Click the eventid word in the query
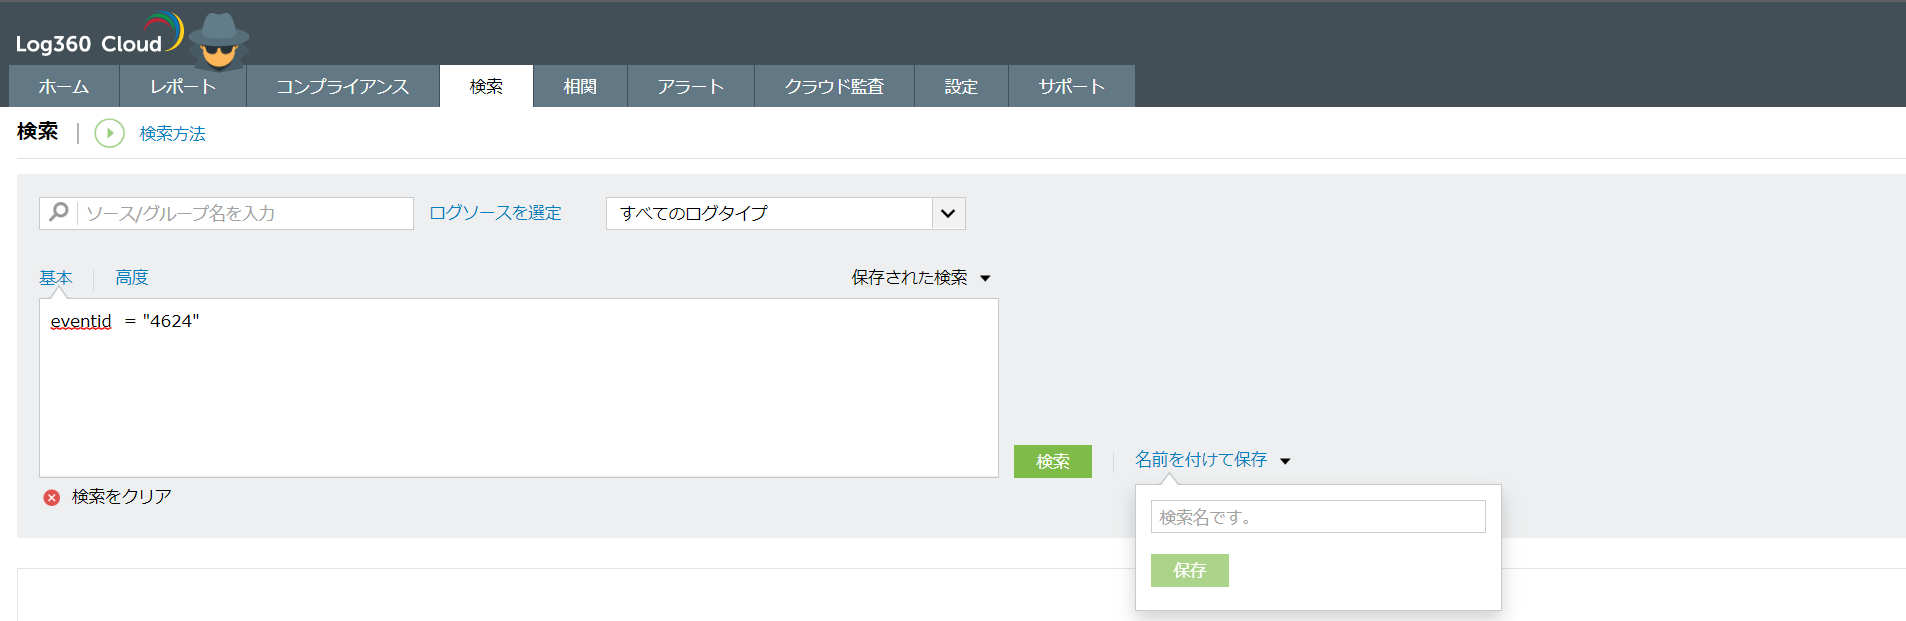This screenshot has width=1906, height=621. 81,321
